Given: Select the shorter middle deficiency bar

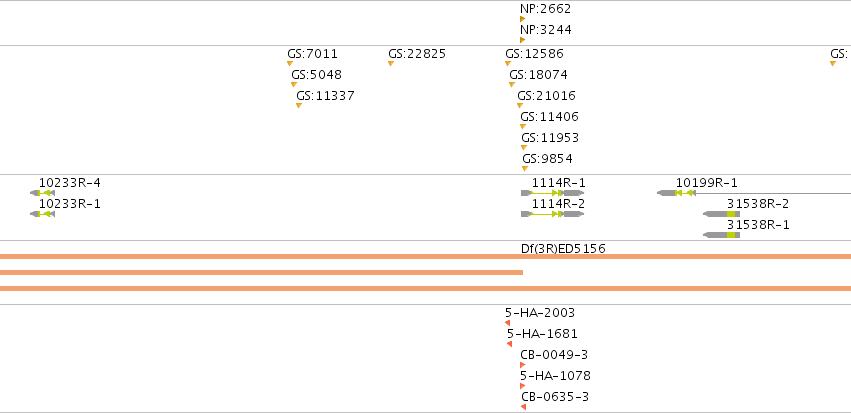Looking at the screenshot, I should [262, 272].
